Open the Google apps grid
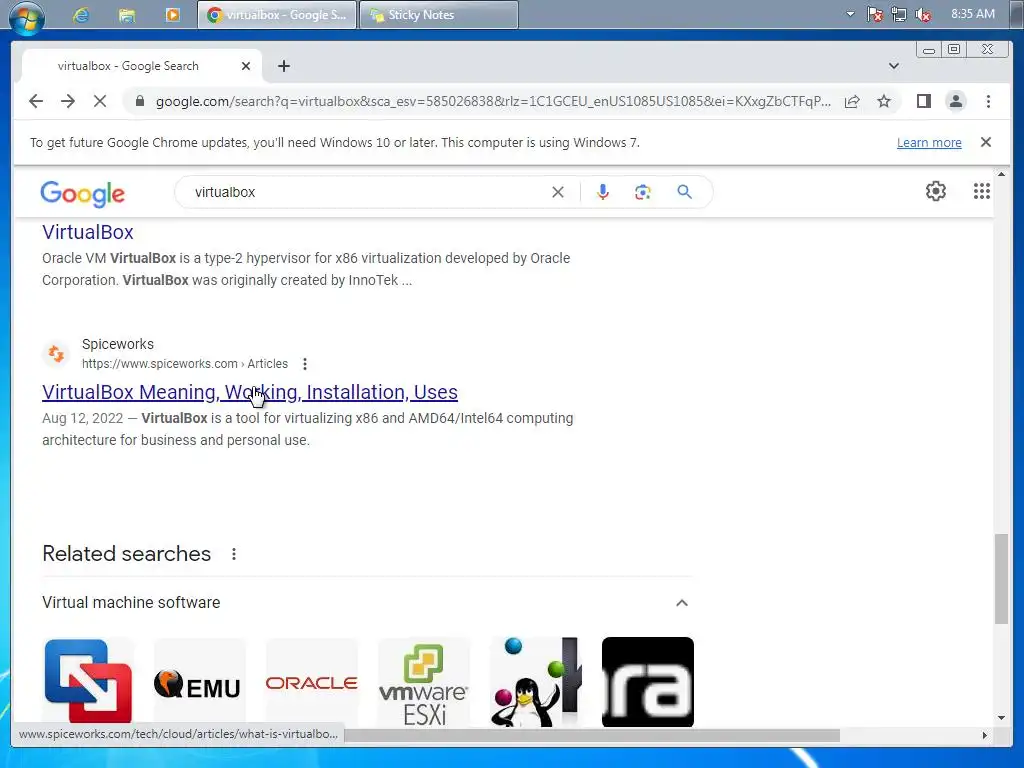The width and height of the screenshot is (1024, 768). [982, 191]
